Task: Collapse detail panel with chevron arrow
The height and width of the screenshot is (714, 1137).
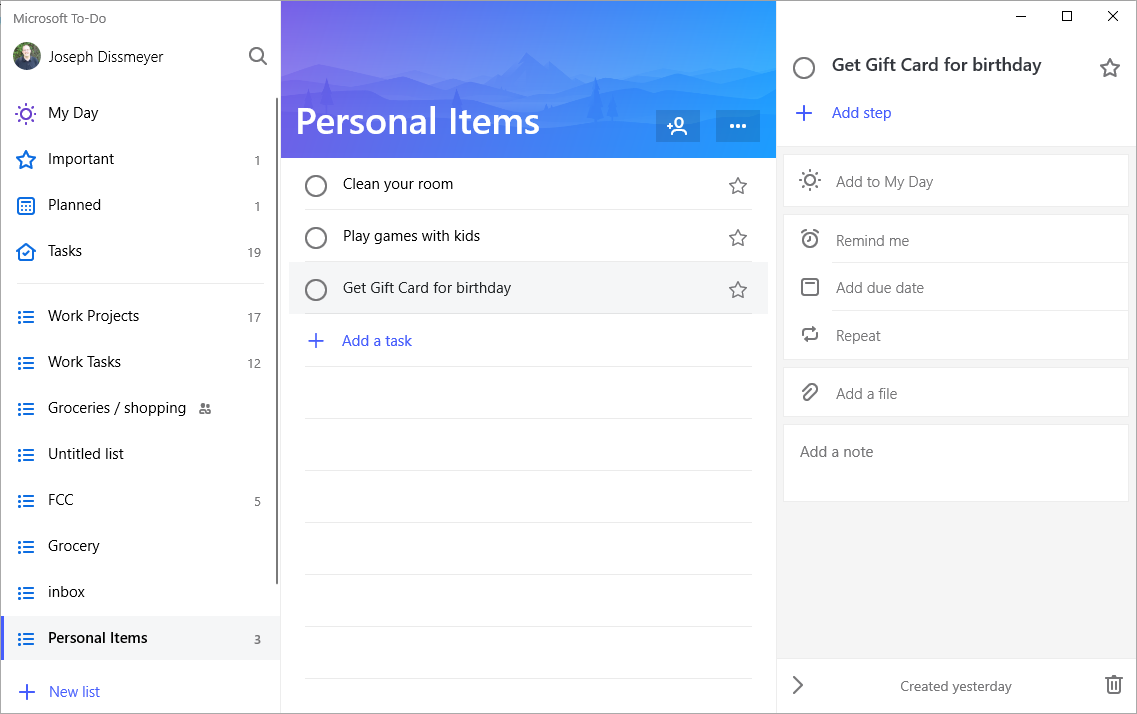Action: tap(798, 685)
